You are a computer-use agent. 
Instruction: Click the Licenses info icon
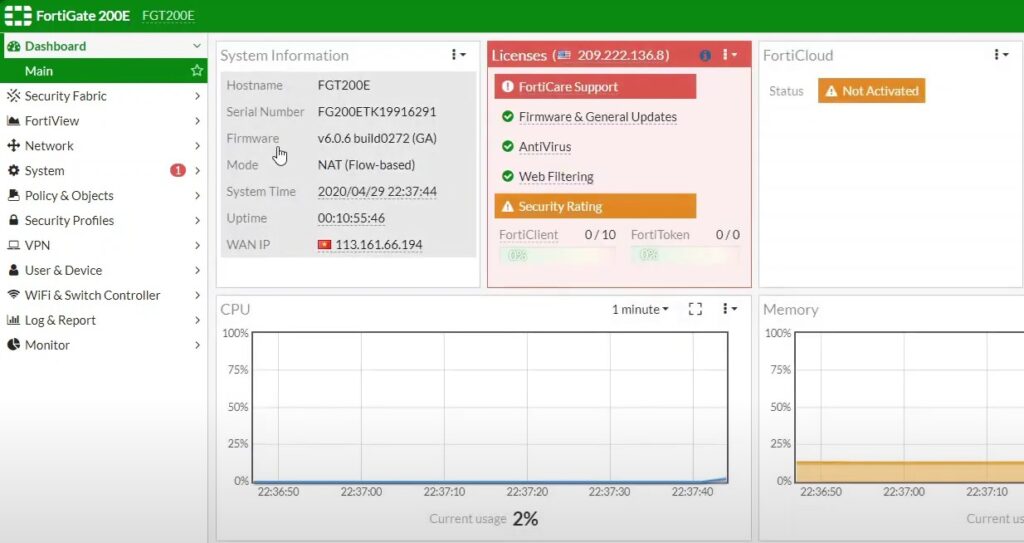pos(705,56)
